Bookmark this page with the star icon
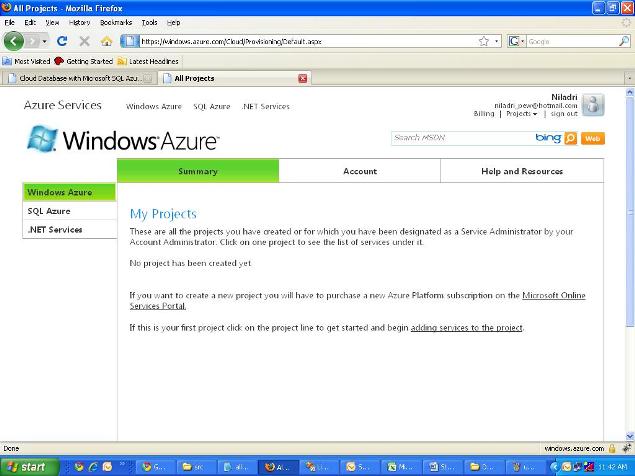This screenshot has width=635, height=476. tap(484, 41)
